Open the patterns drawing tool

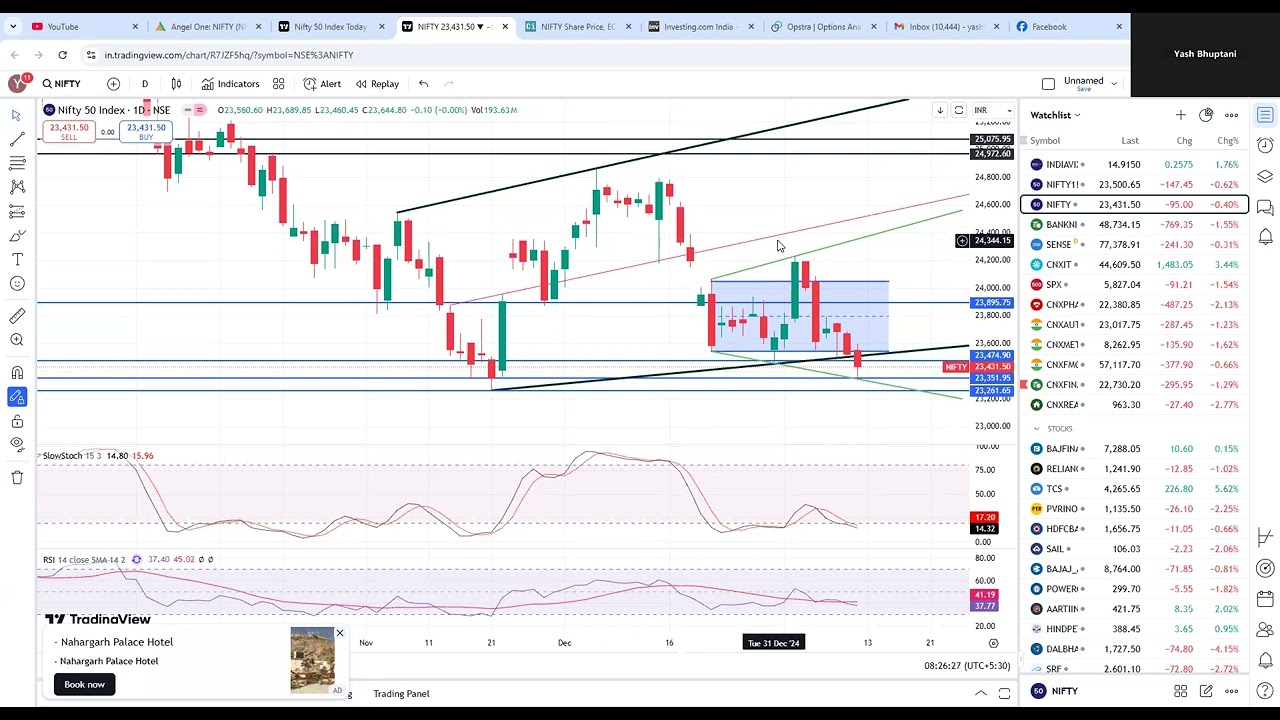point(17,187)
